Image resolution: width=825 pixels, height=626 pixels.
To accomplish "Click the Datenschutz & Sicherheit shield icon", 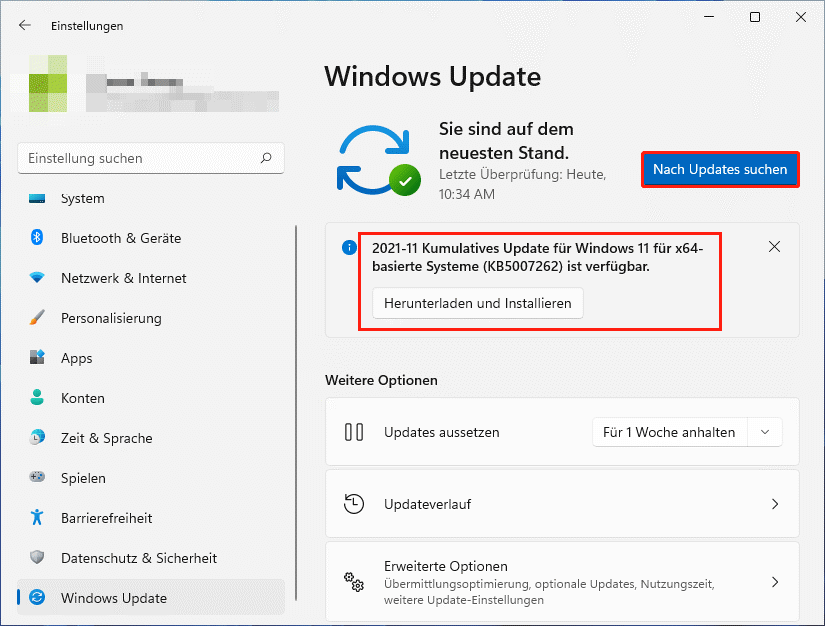I will 37,558.
